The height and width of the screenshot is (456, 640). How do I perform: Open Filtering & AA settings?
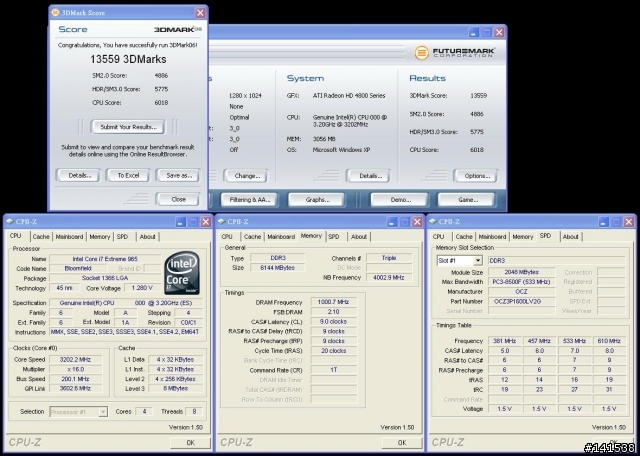(x=250, y=200)
